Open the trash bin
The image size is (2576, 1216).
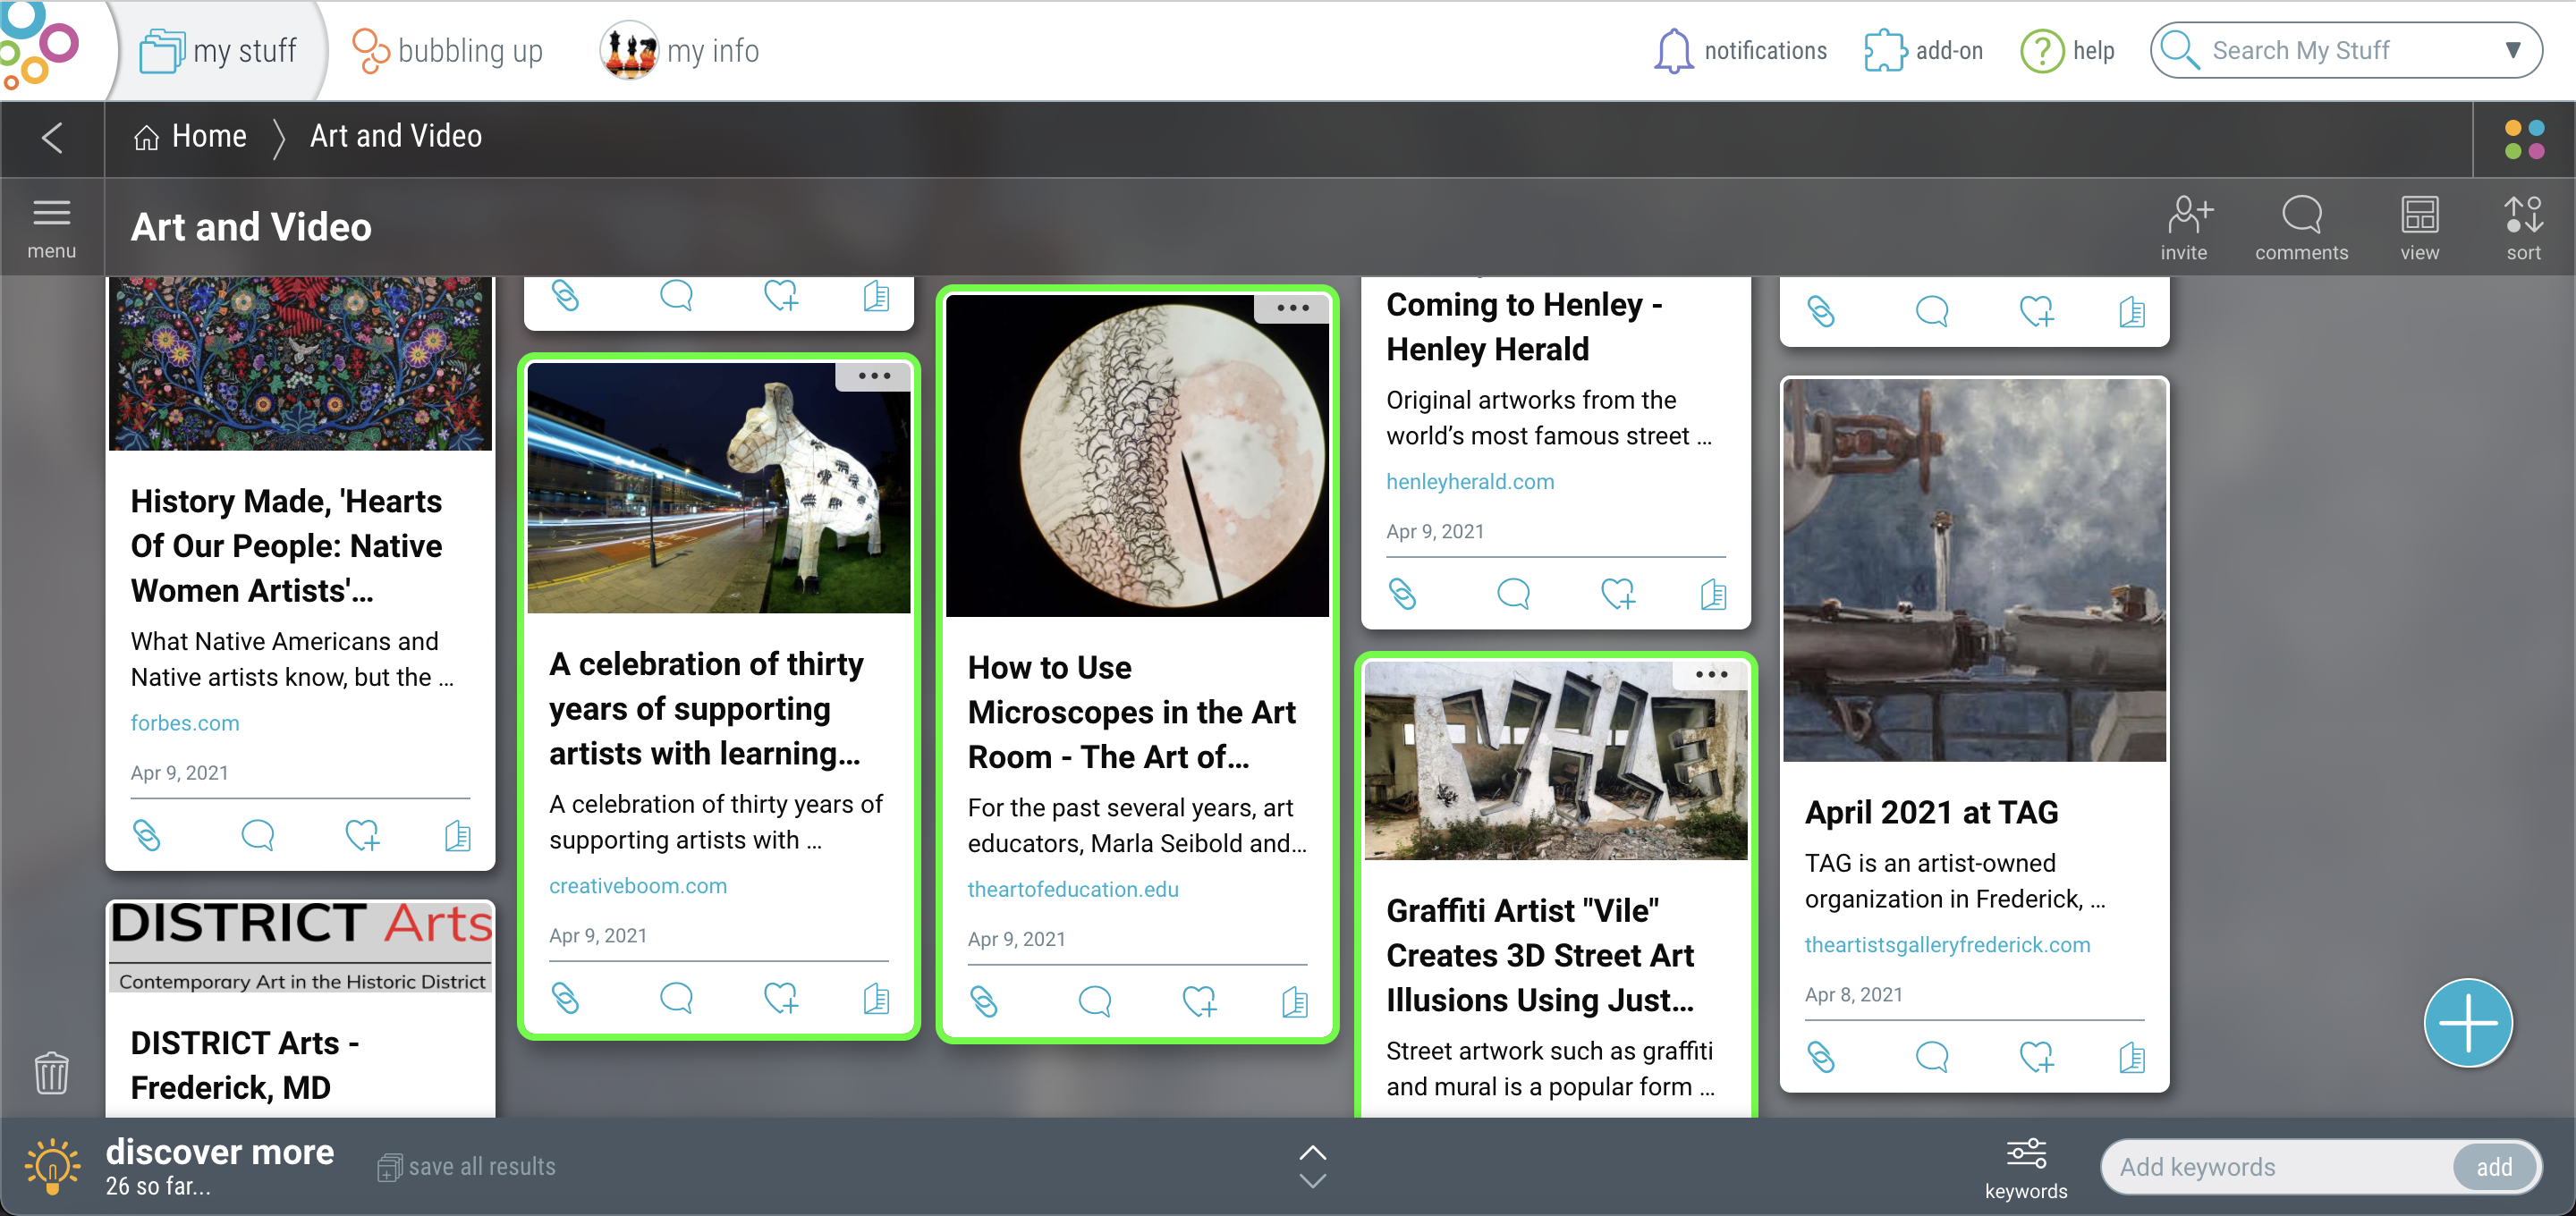[51, 1073]
